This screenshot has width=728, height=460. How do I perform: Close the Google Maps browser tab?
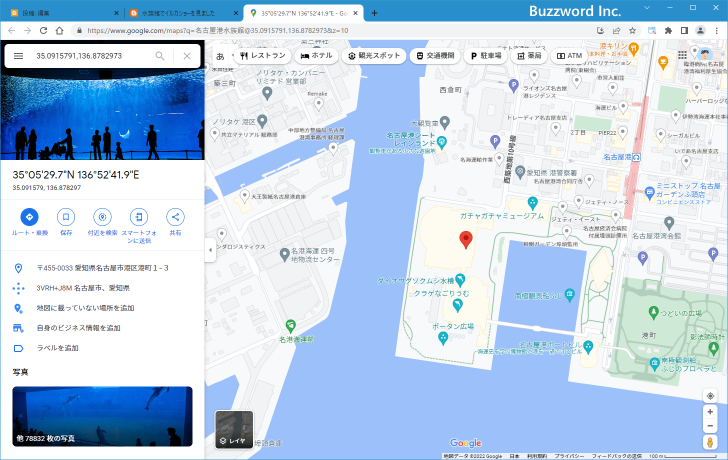pyautogui.click(x=356, y=13)
